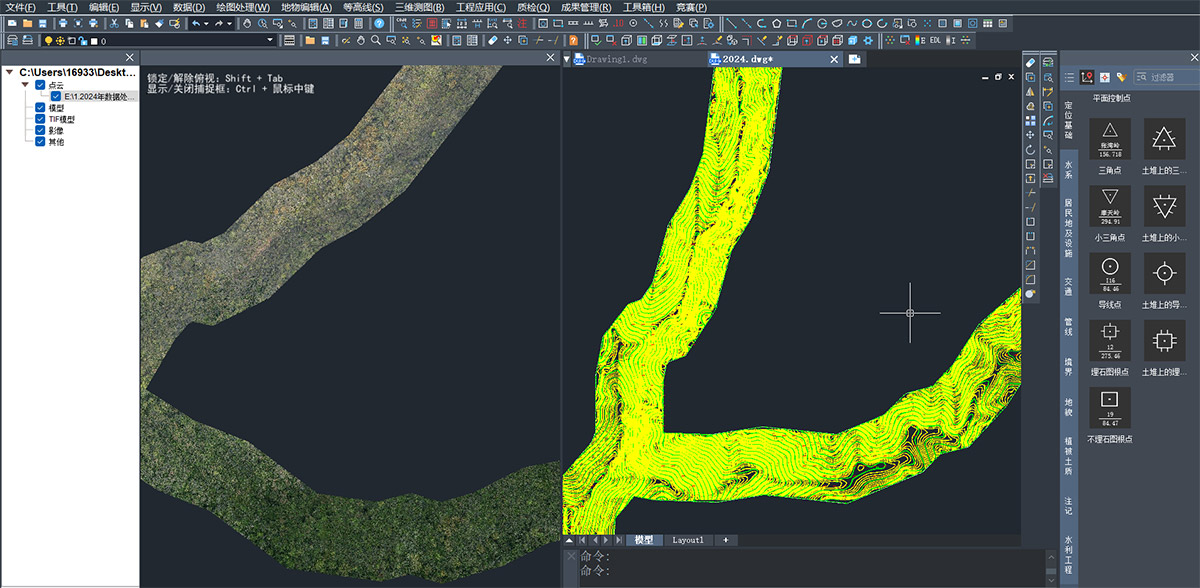
Task: Collapse the C:\Users project tree root
Action: coord(10,73)
